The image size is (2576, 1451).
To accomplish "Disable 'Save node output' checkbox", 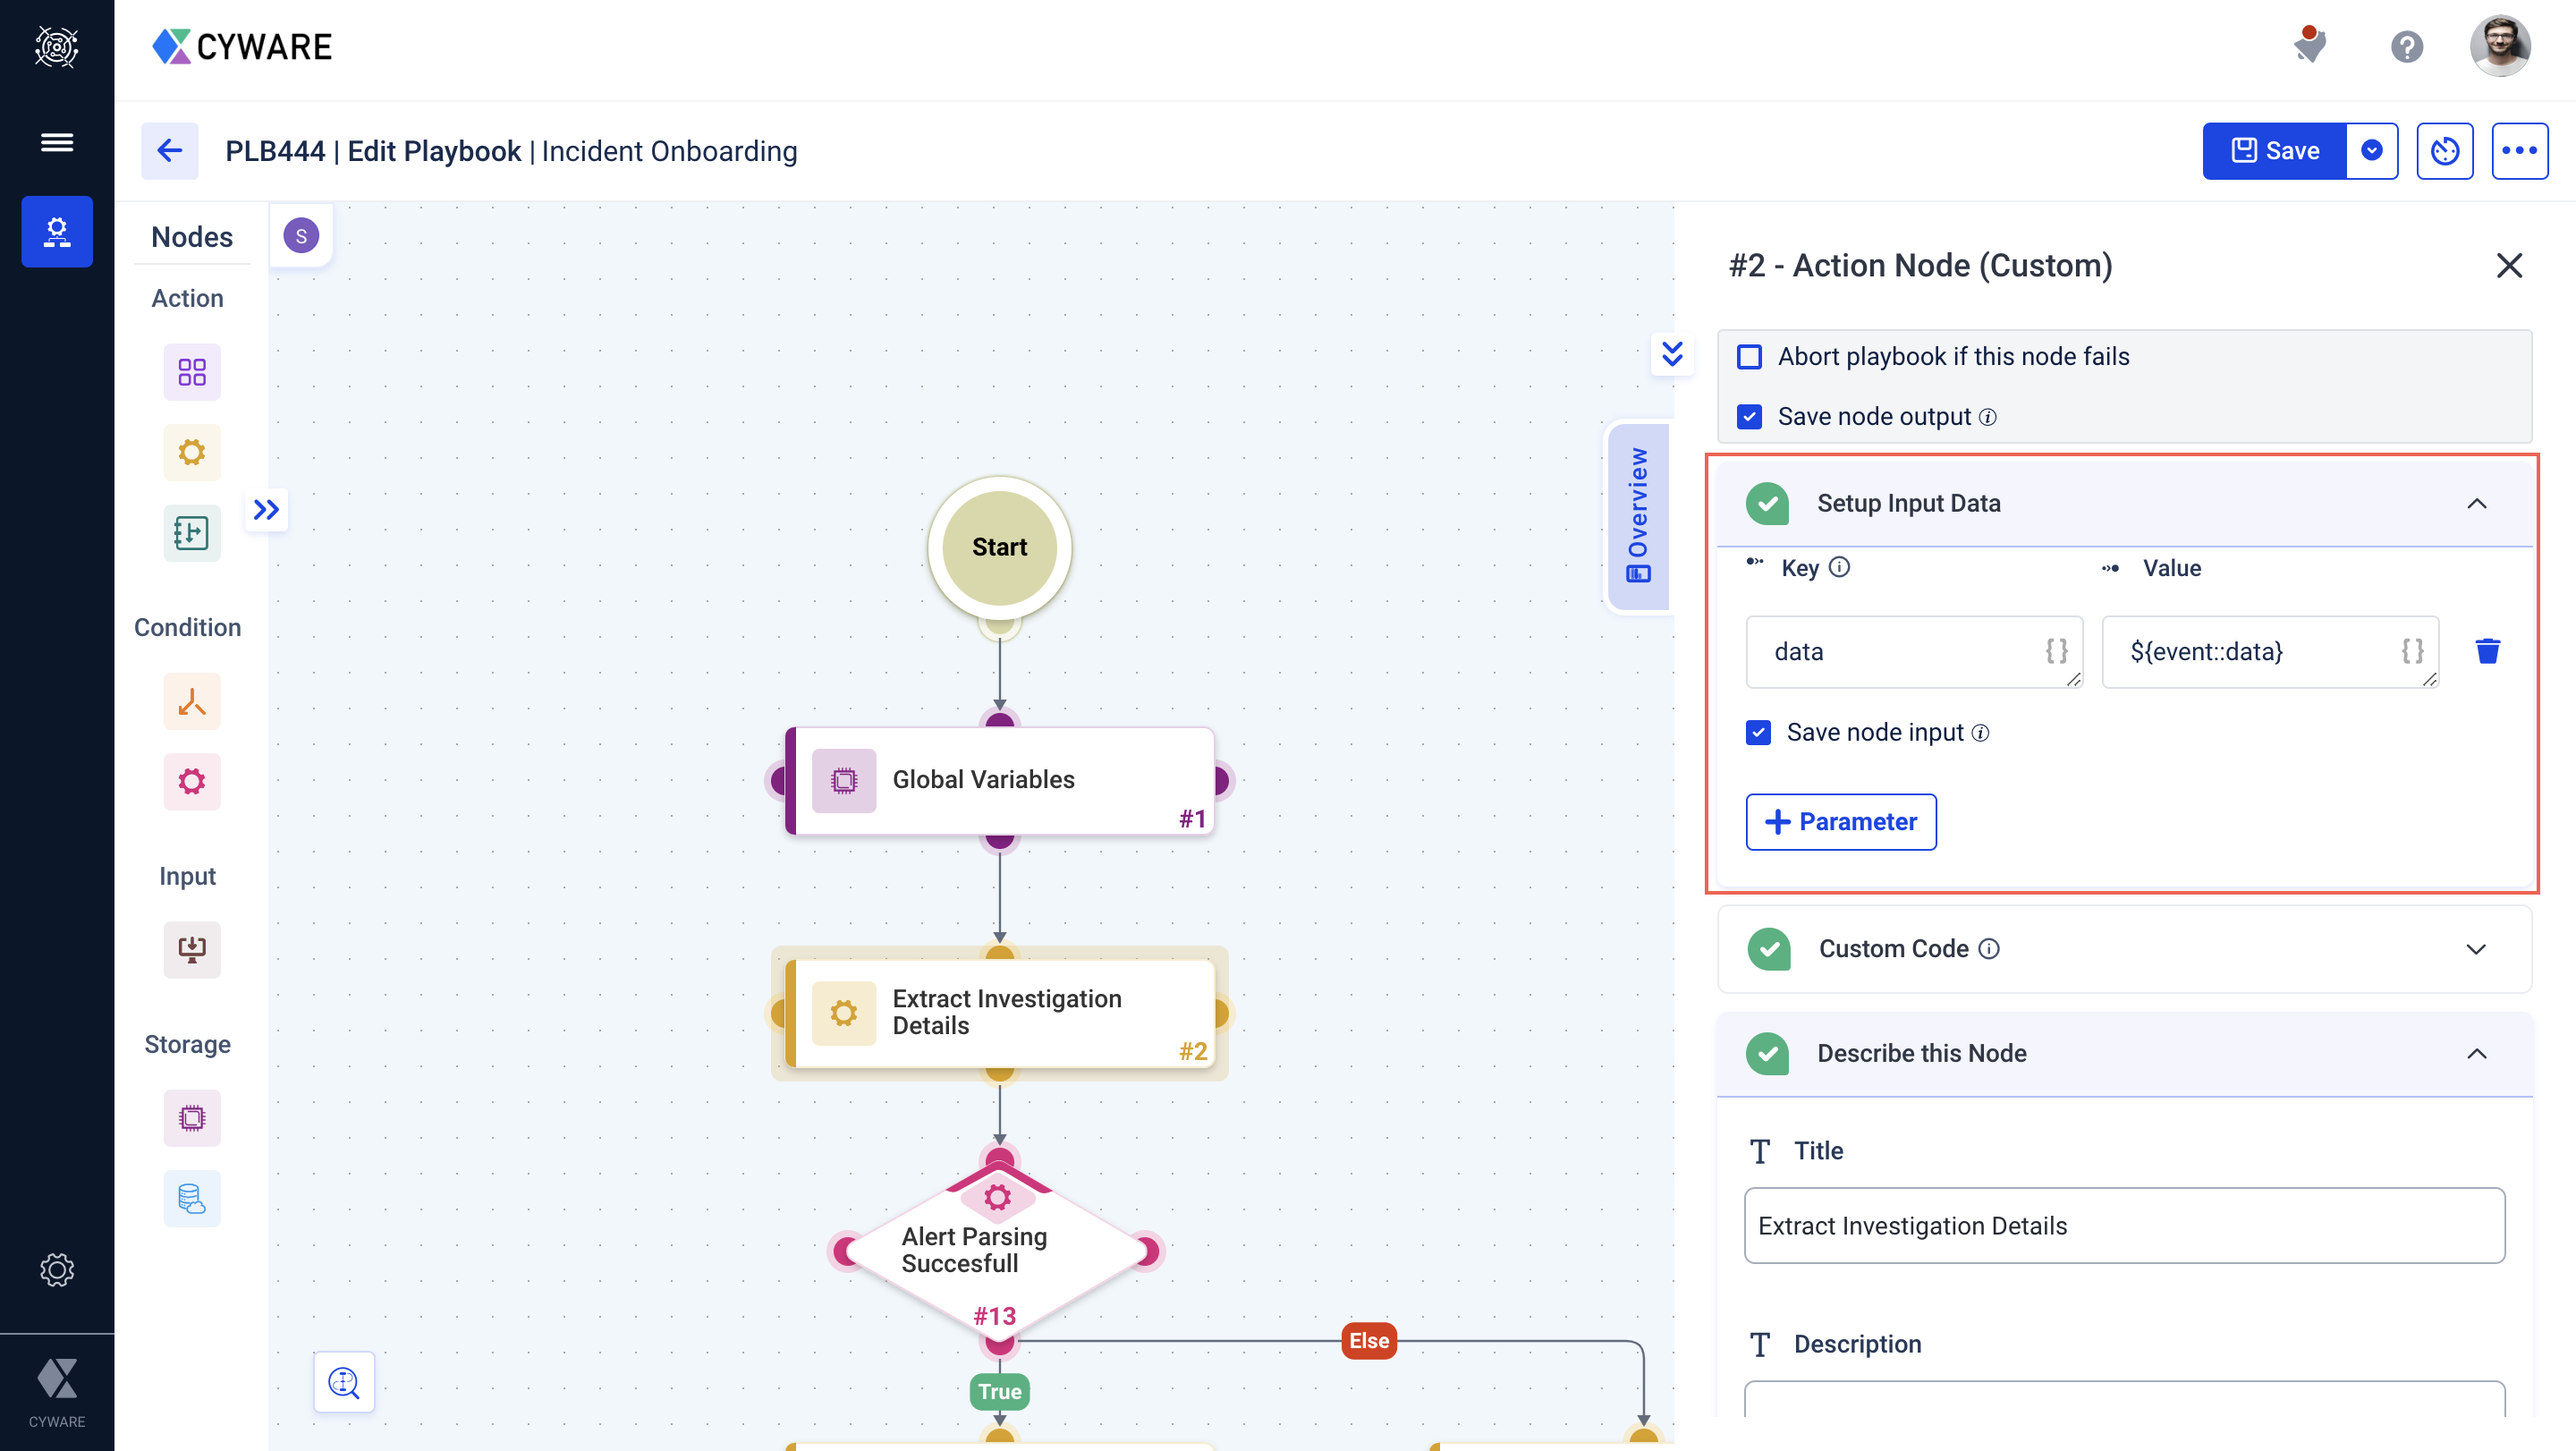I will point(1753,416).
